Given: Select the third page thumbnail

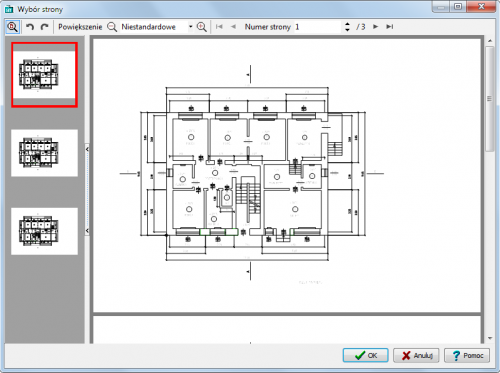Looking at the screenshot, I should coord(44,231).
